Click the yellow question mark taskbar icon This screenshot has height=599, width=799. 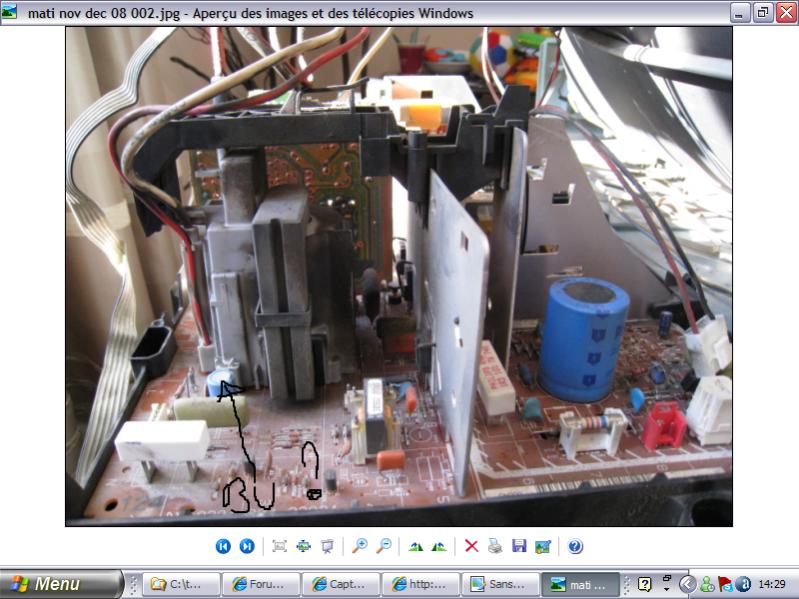(645, 584)
